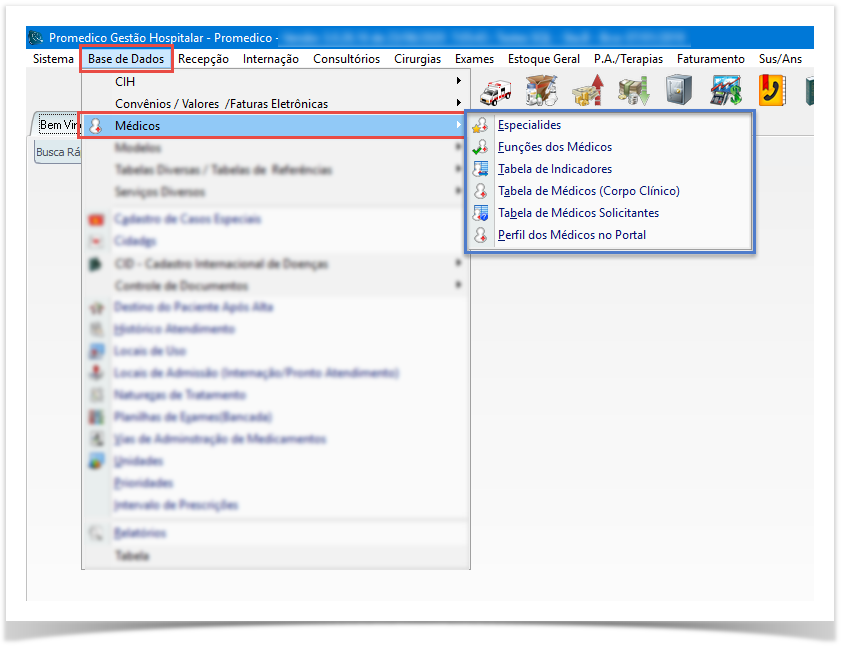
Task: Open the Faturamento menu
Action: [710, 59]
